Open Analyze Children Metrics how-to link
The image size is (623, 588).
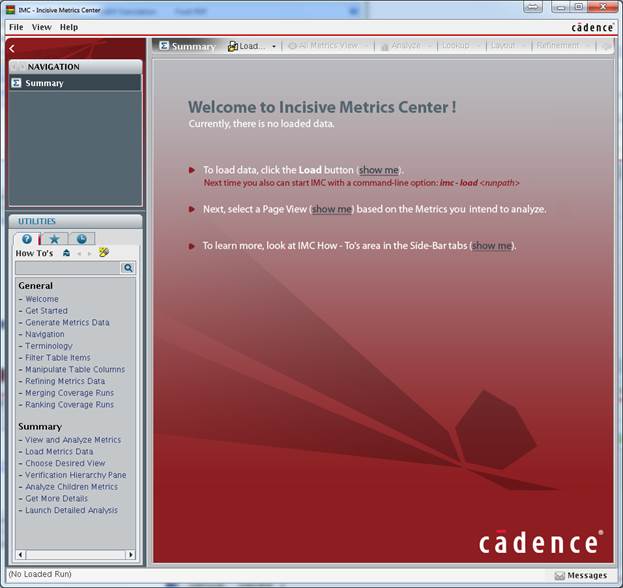pos(72,487)
